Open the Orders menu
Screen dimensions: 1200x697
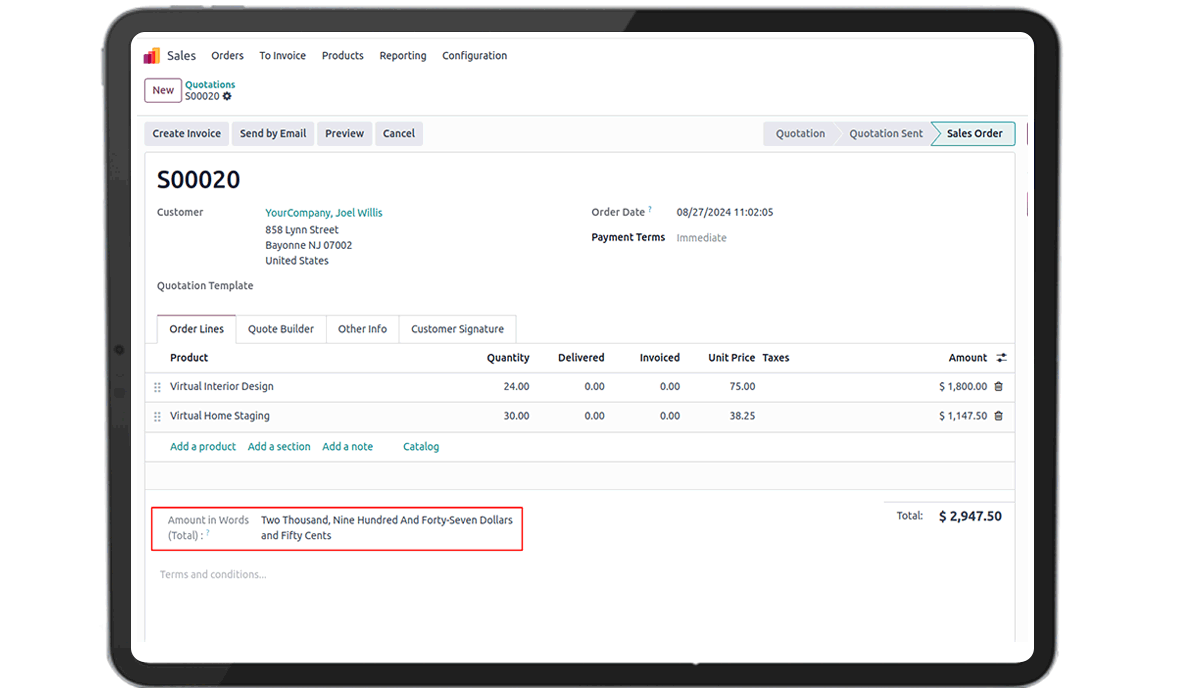[227, 56]
